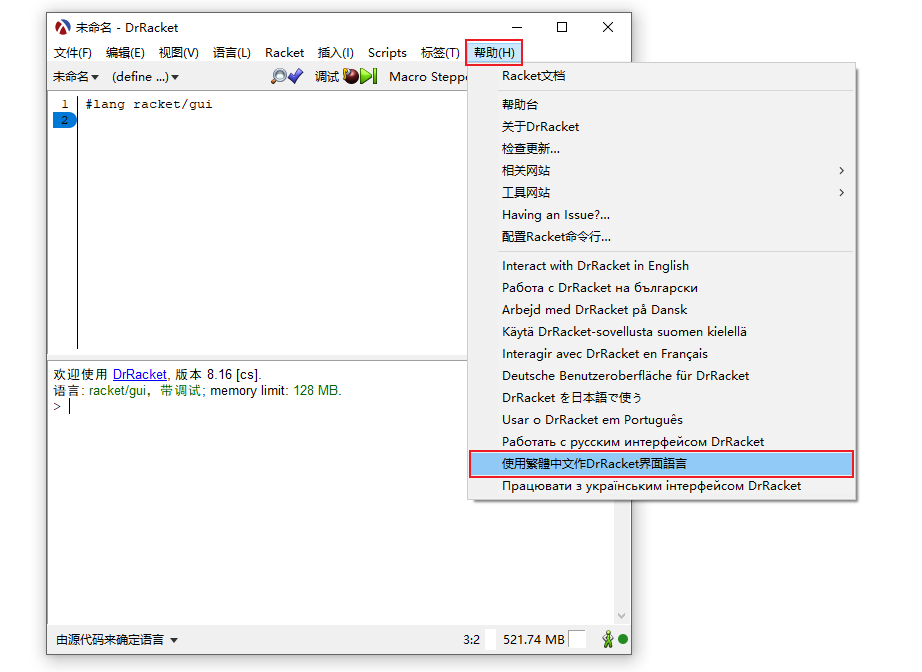922x672 pixels.
Task: Click the interactions scrollbar down arrow
Action: 622,616
